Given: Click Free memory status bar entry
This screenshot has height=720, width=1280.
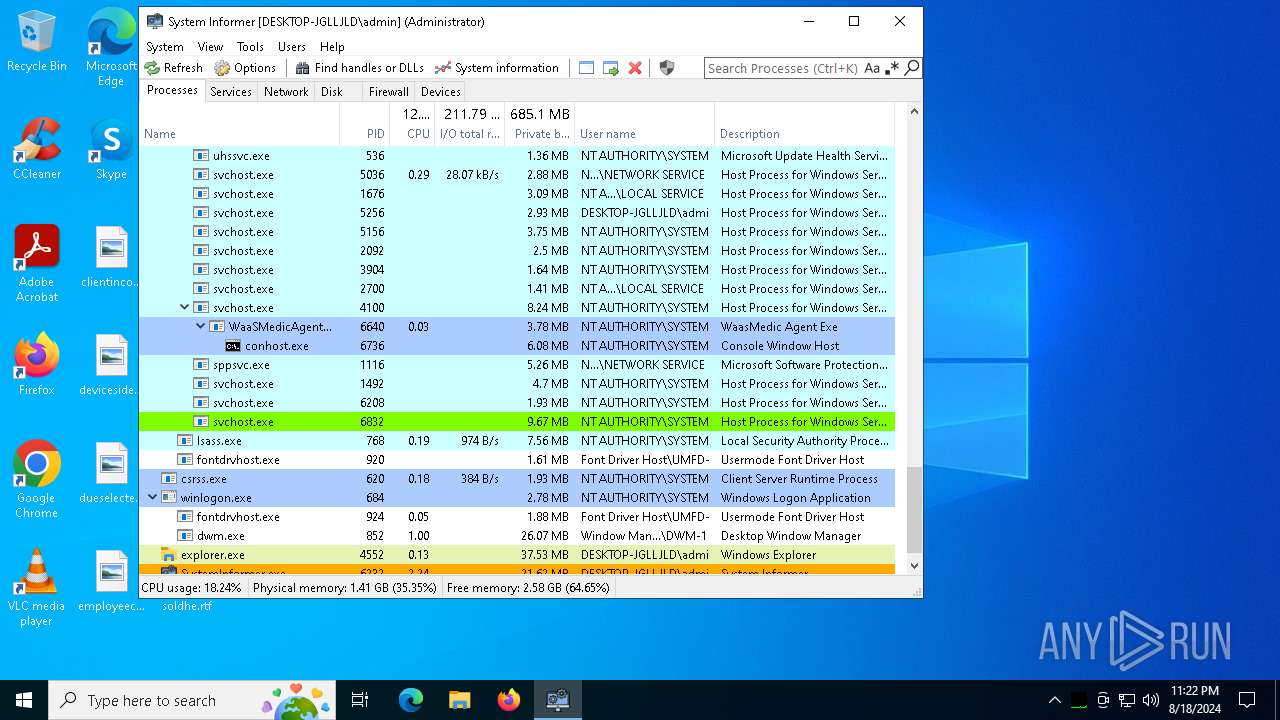Looking at the screenshot, I should tap(528, 588).
